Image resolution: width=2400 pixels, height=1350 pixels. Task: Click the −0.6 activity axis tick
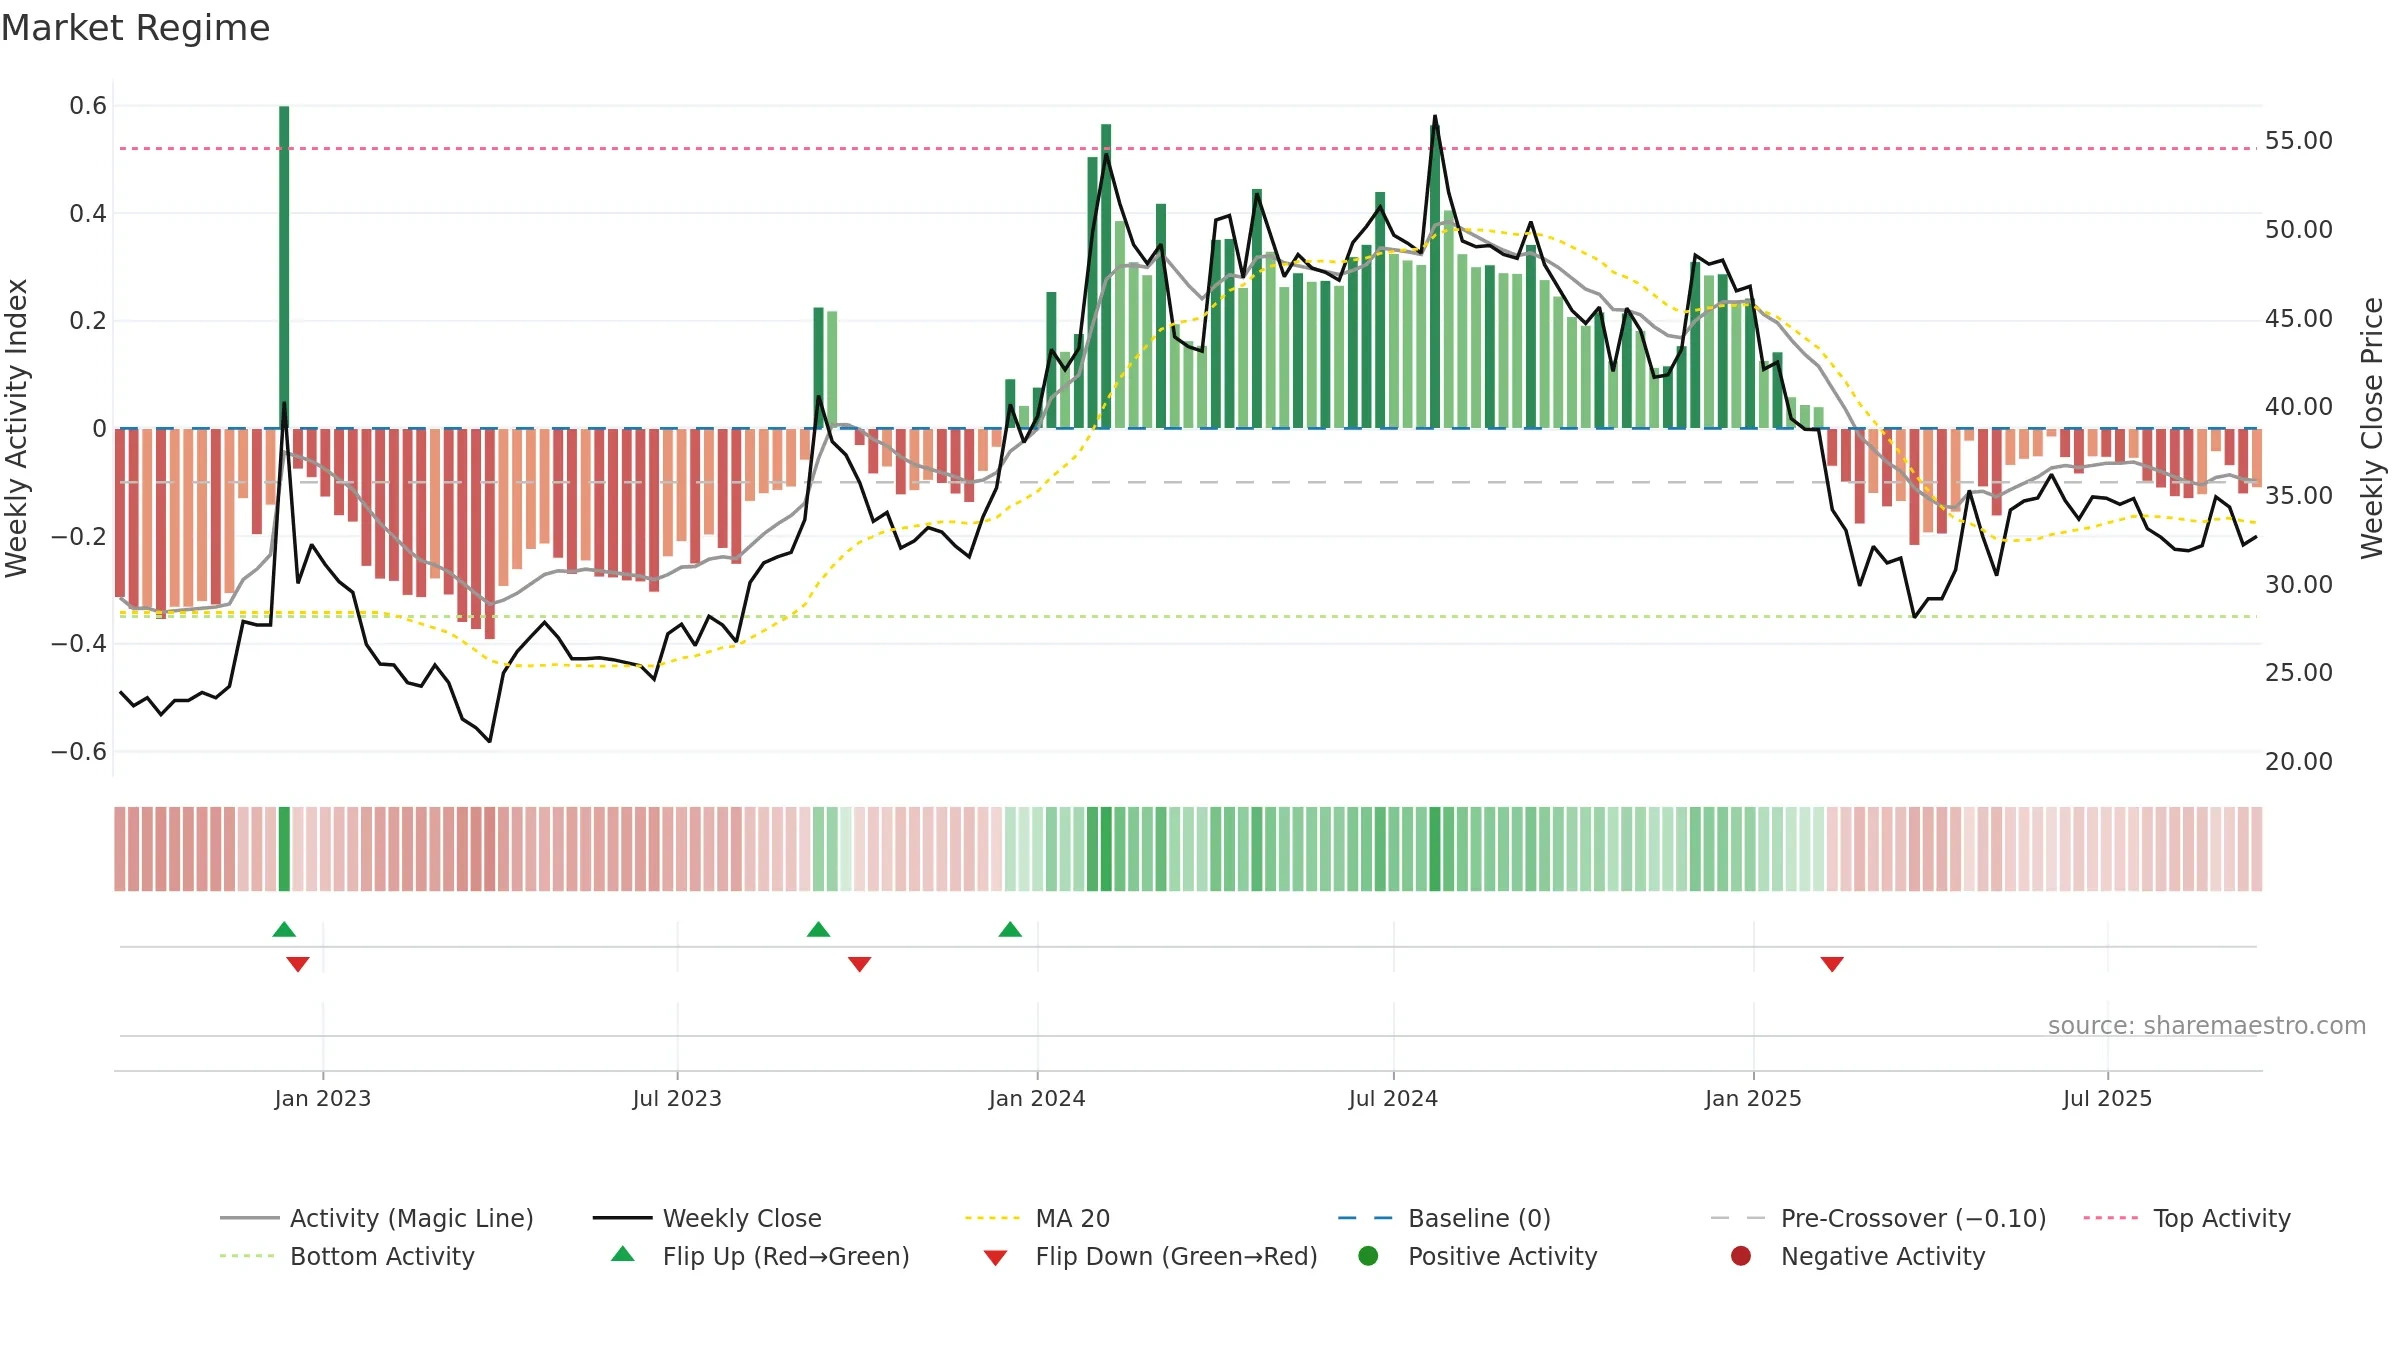pyautogui.click(x=79, y=752)
